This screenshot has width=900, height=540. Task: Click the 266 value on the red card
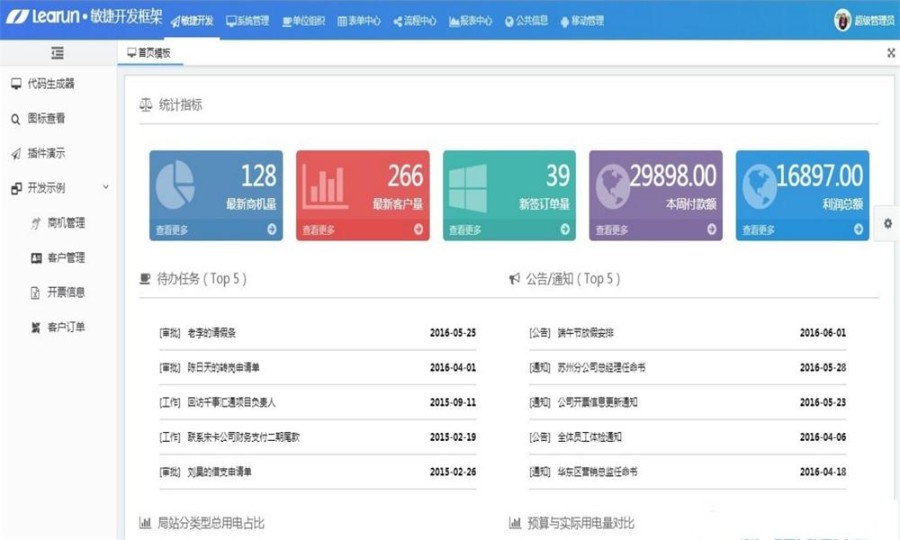point(405,176)
